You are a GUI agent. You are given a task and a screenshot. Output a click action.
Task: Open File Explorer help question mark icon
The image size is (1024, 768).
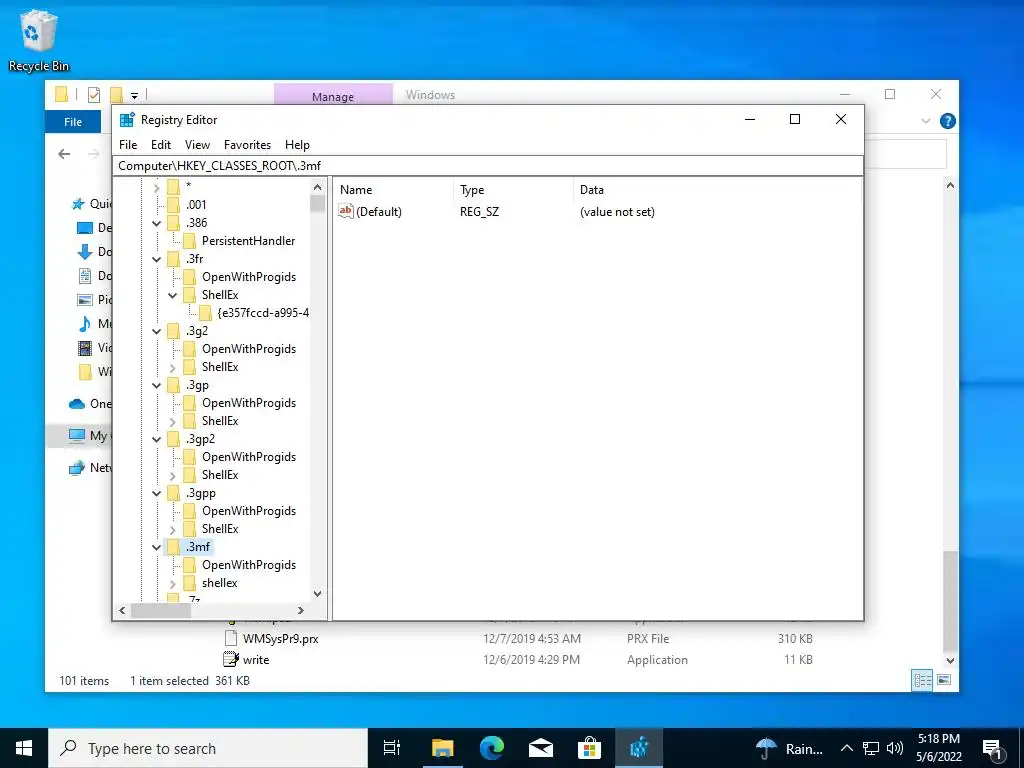point(948,121)
